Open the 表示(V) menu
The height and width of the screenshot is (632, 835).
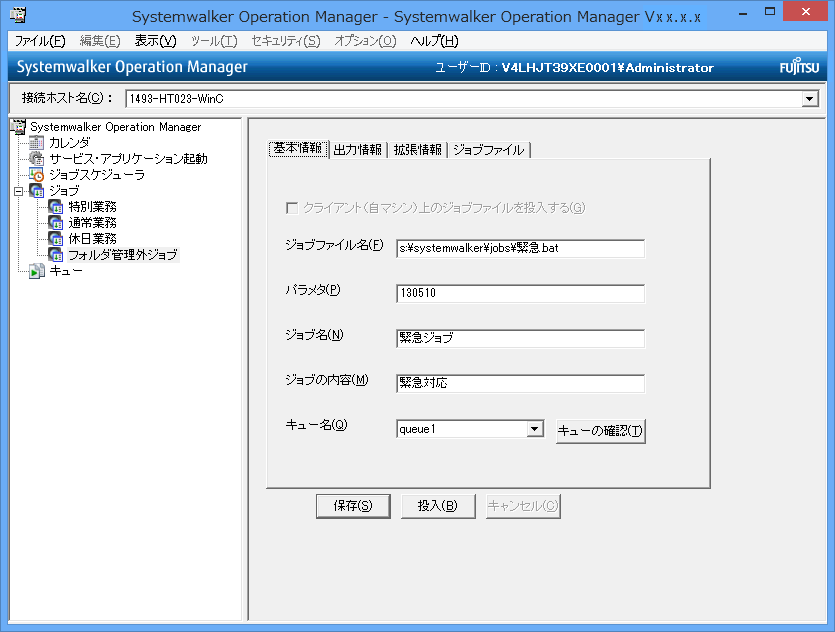pyautogui.click(x=155, y=41)
